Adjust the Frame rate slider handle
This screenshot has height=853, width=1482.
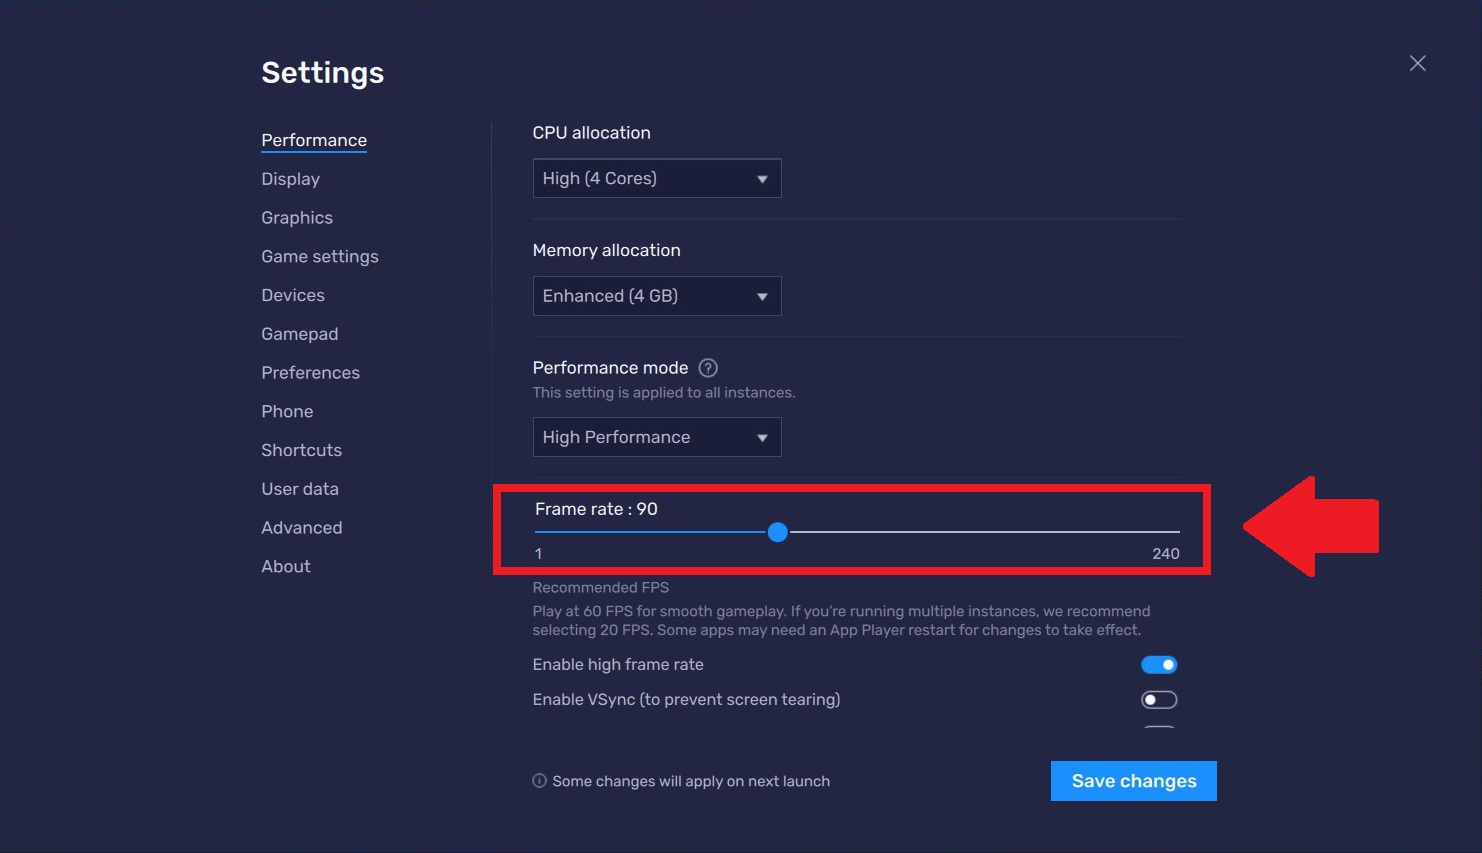click(778, 532)
